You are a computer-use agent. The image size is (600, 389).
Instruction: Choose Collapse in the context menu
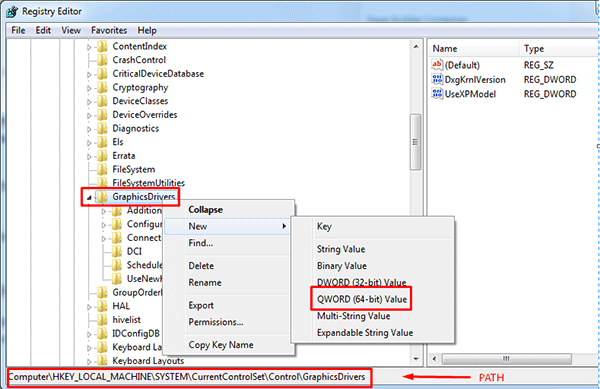[228, 210]
